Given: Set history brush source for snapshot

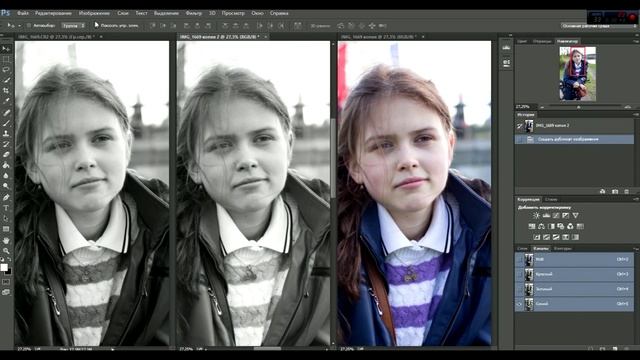Looking at the screenshot, I should coord(520,126).
